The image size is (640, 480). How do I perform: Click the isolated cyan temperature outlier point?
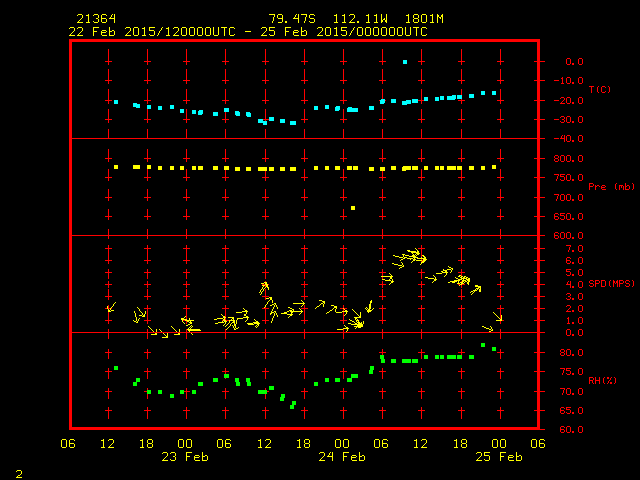pyautogui.click(x=405, y=62)
